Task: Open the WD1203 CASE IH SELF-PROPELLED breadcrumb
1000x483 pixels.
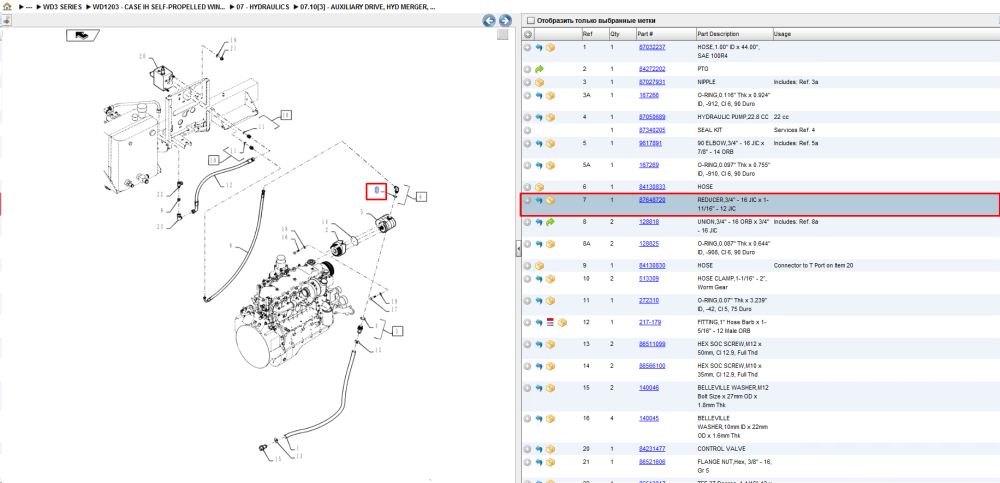Action: tap(158, 7)
